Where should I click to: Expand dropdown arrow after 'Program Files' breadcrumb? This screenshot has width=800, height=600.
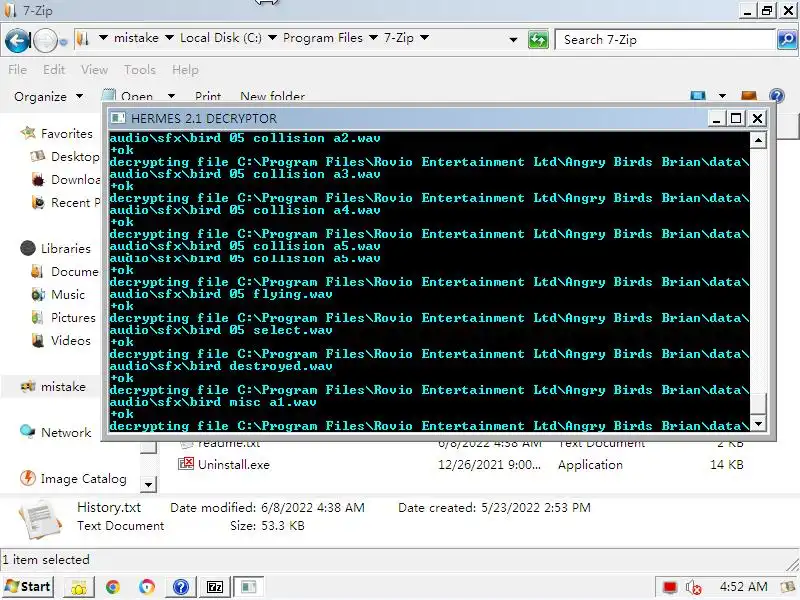373,38
